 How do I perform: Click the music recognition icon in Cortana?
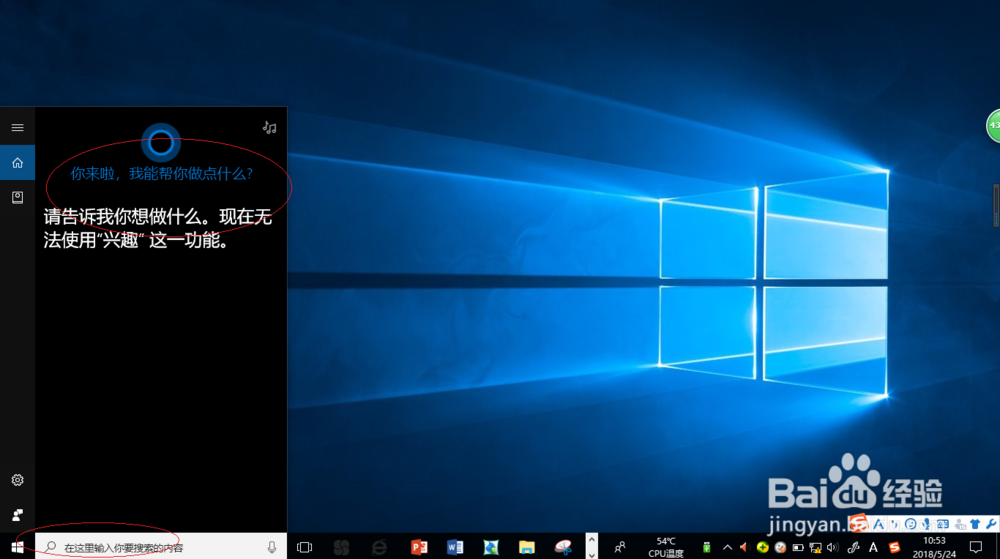point(270,127)
